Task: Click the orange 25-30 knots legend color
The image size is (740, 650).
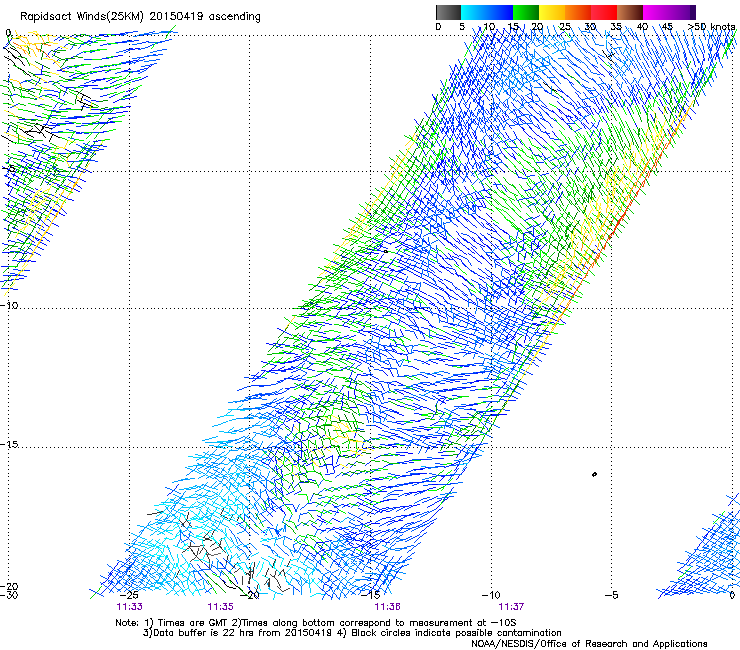Action: coord(578,12)
